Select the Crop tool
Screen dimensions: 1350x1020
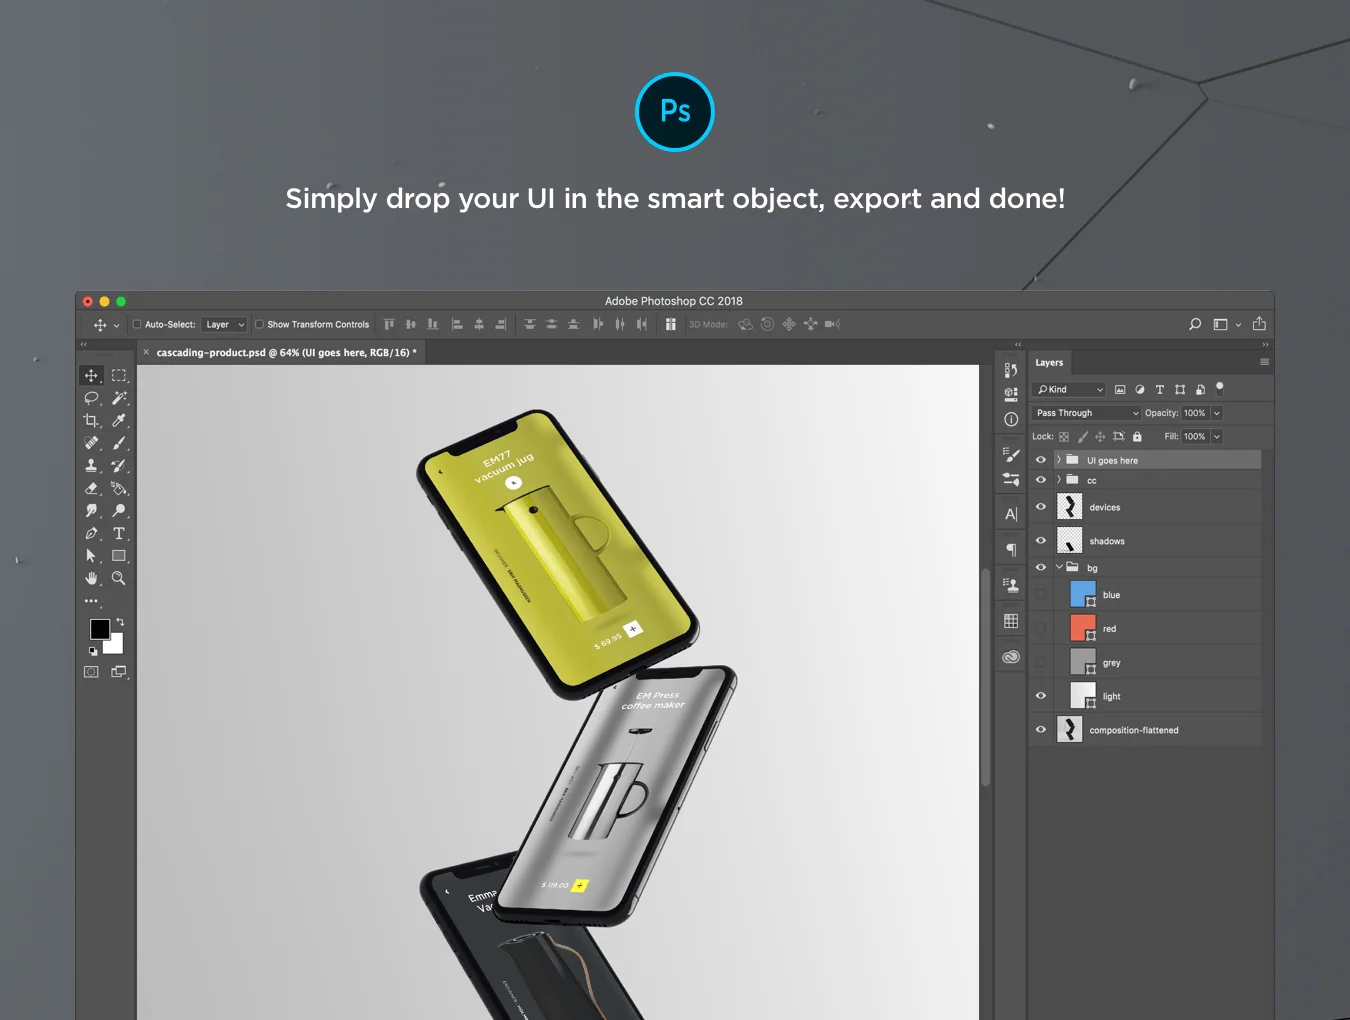tap(91, 421)
